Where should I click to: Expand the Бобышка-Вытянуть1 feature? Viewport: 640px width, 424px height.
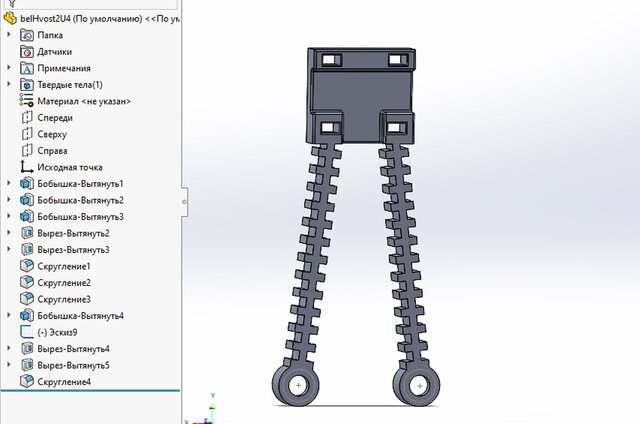pyautogui.click(x=9, y=184)
